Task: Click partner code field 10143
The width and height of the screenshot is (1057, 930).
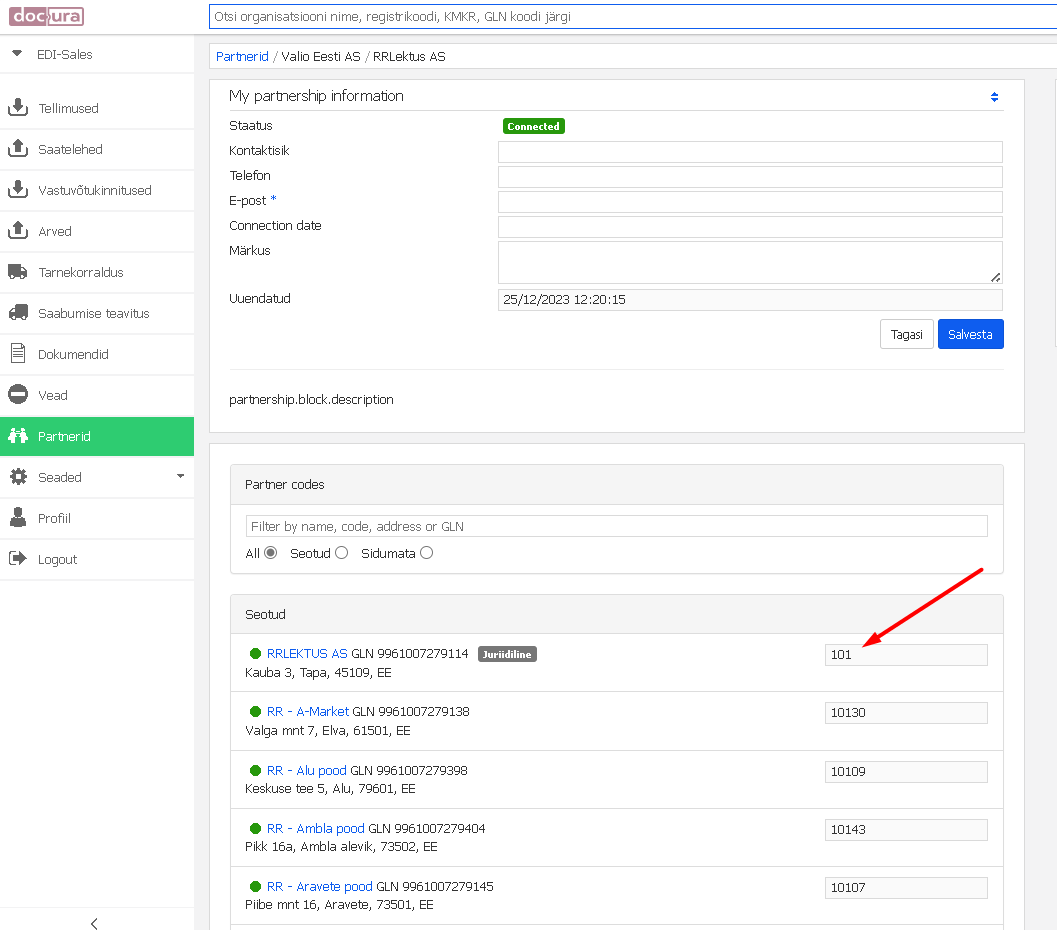Action: (906, 830)
